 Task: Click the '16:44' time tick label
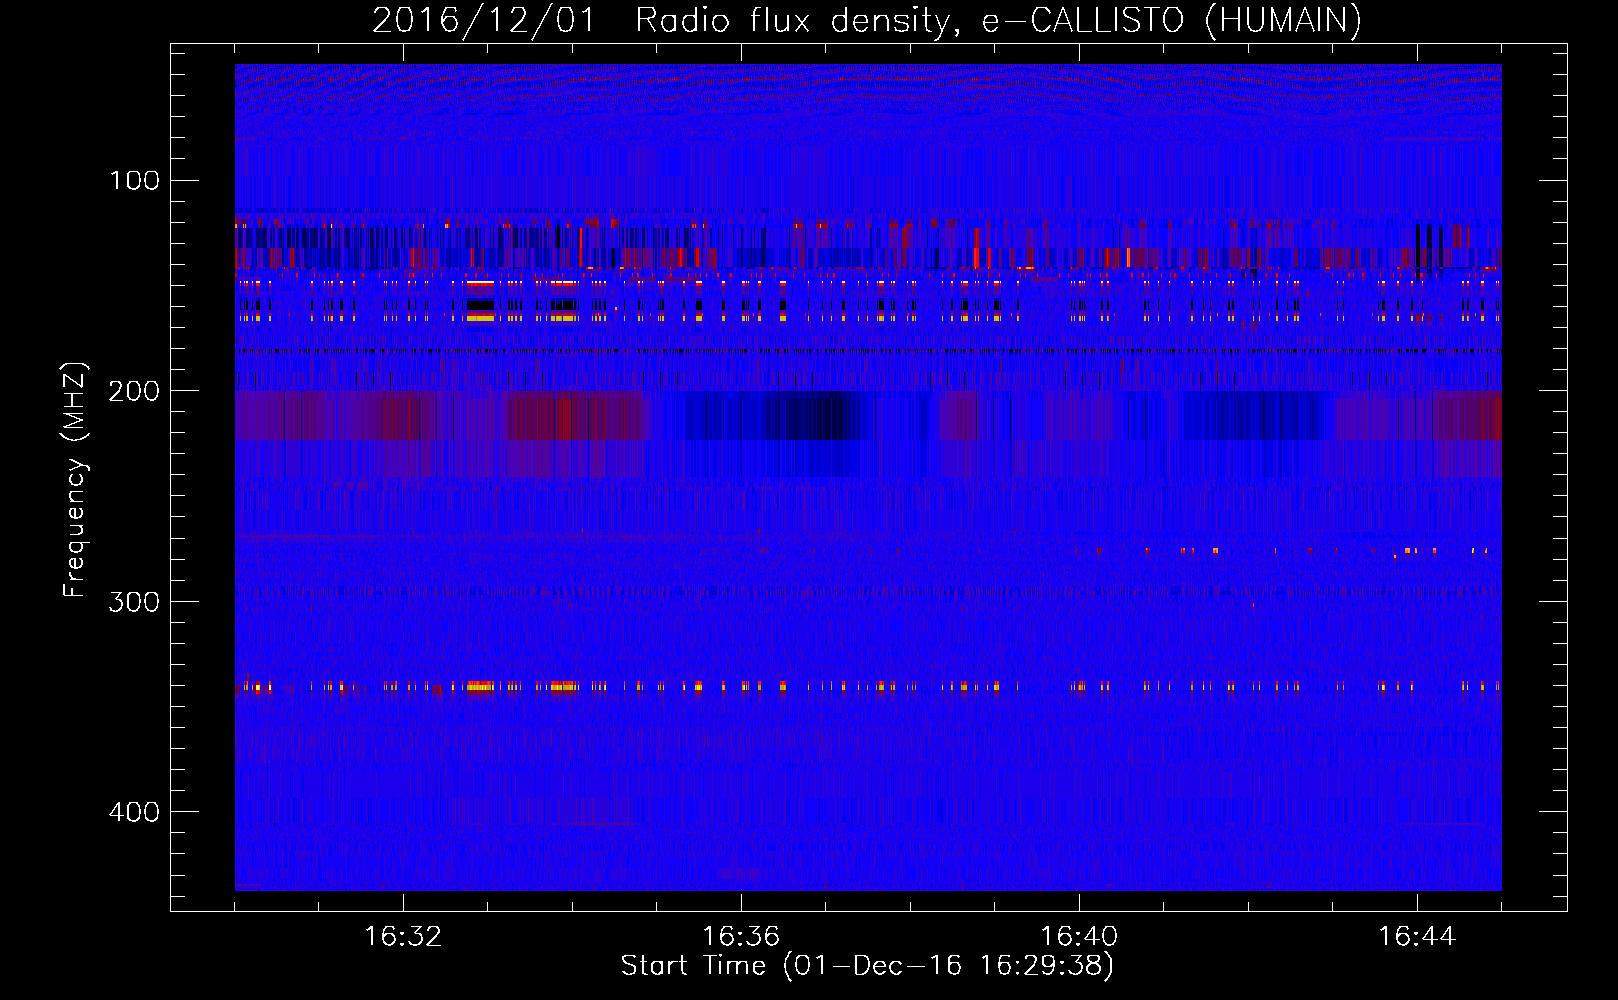[x=1417, y=937]
